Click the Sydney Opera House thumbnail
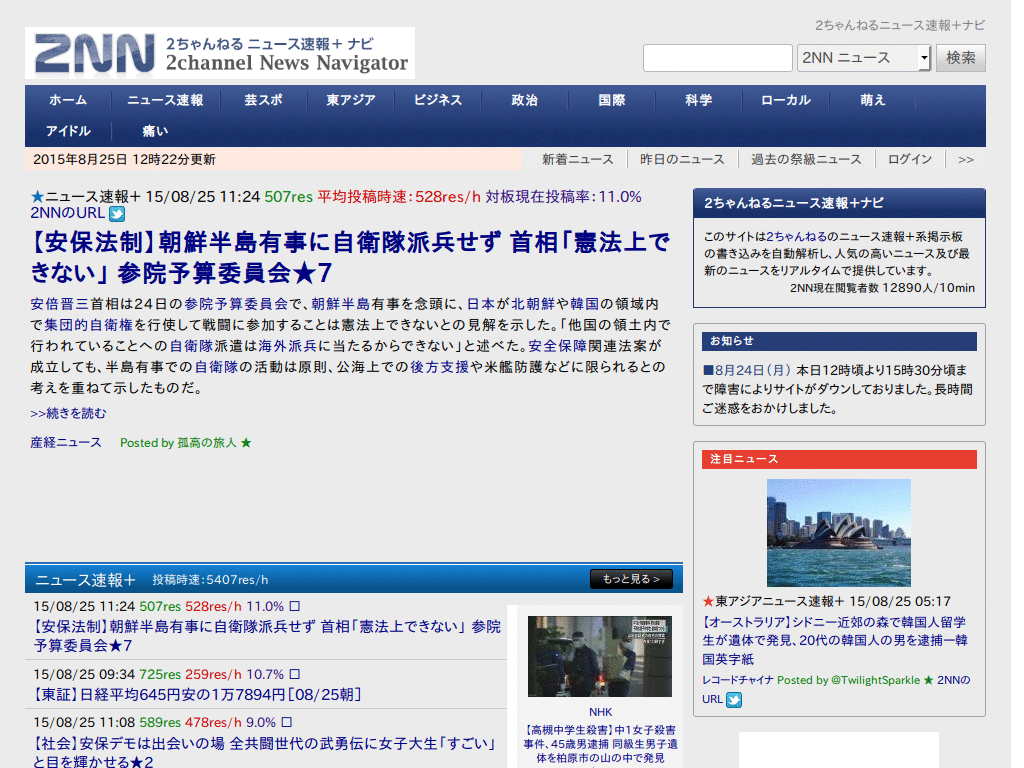 pyautogui.click(x=838, y=532)
